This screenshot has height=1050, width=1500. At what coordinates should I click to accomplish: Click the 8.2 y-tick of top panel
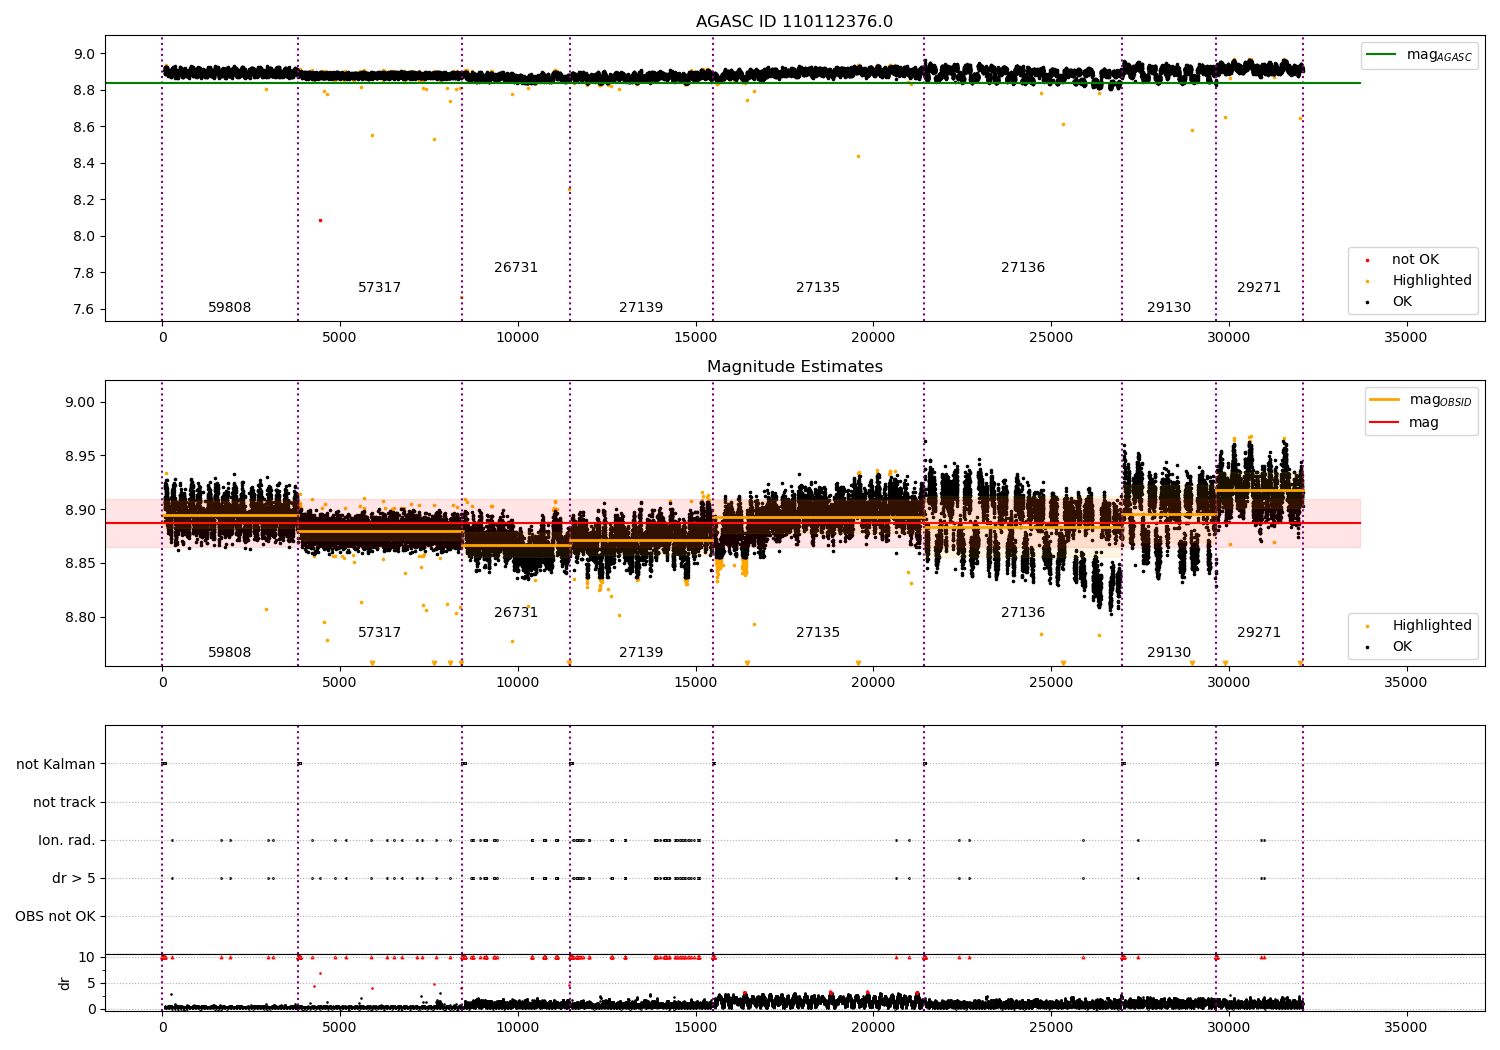click(84, 200)
